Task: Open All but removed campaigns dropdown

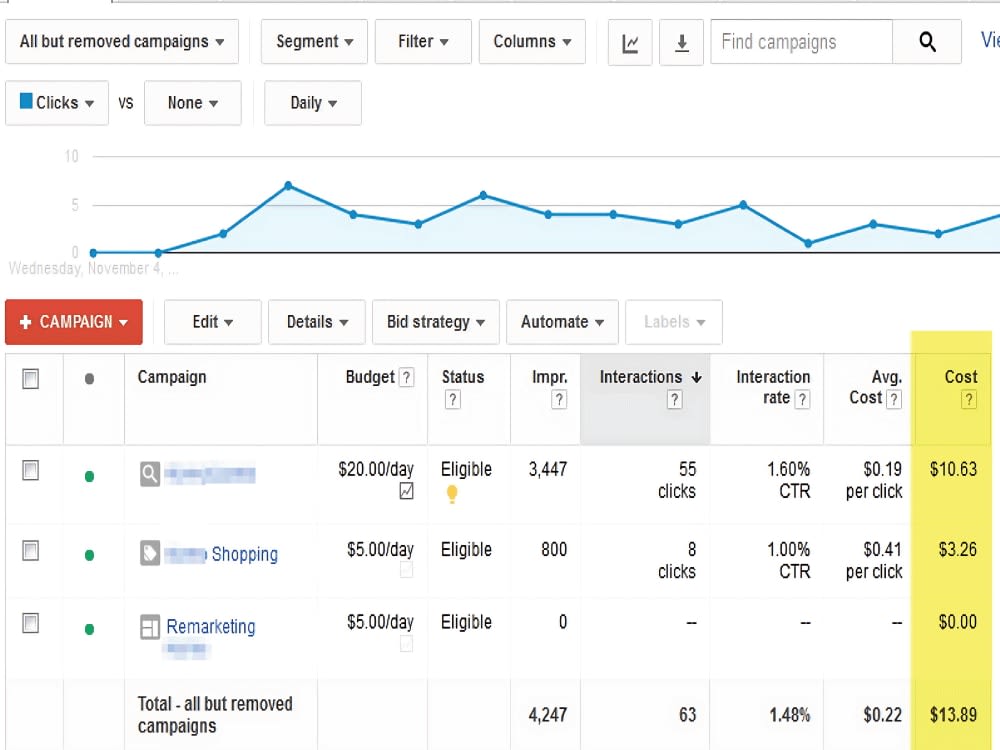Action: tap(122, 42)
